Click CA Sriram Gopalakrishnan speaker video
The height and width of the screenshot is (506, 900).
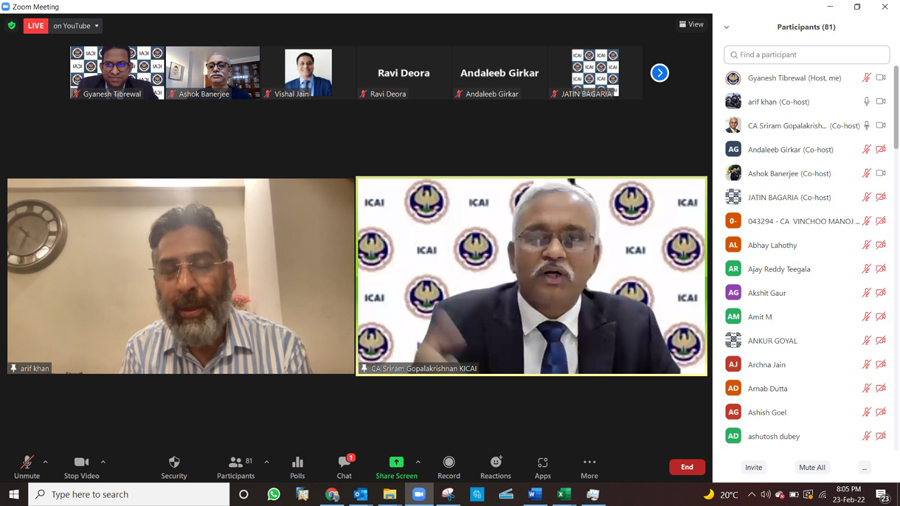point(532,276)
